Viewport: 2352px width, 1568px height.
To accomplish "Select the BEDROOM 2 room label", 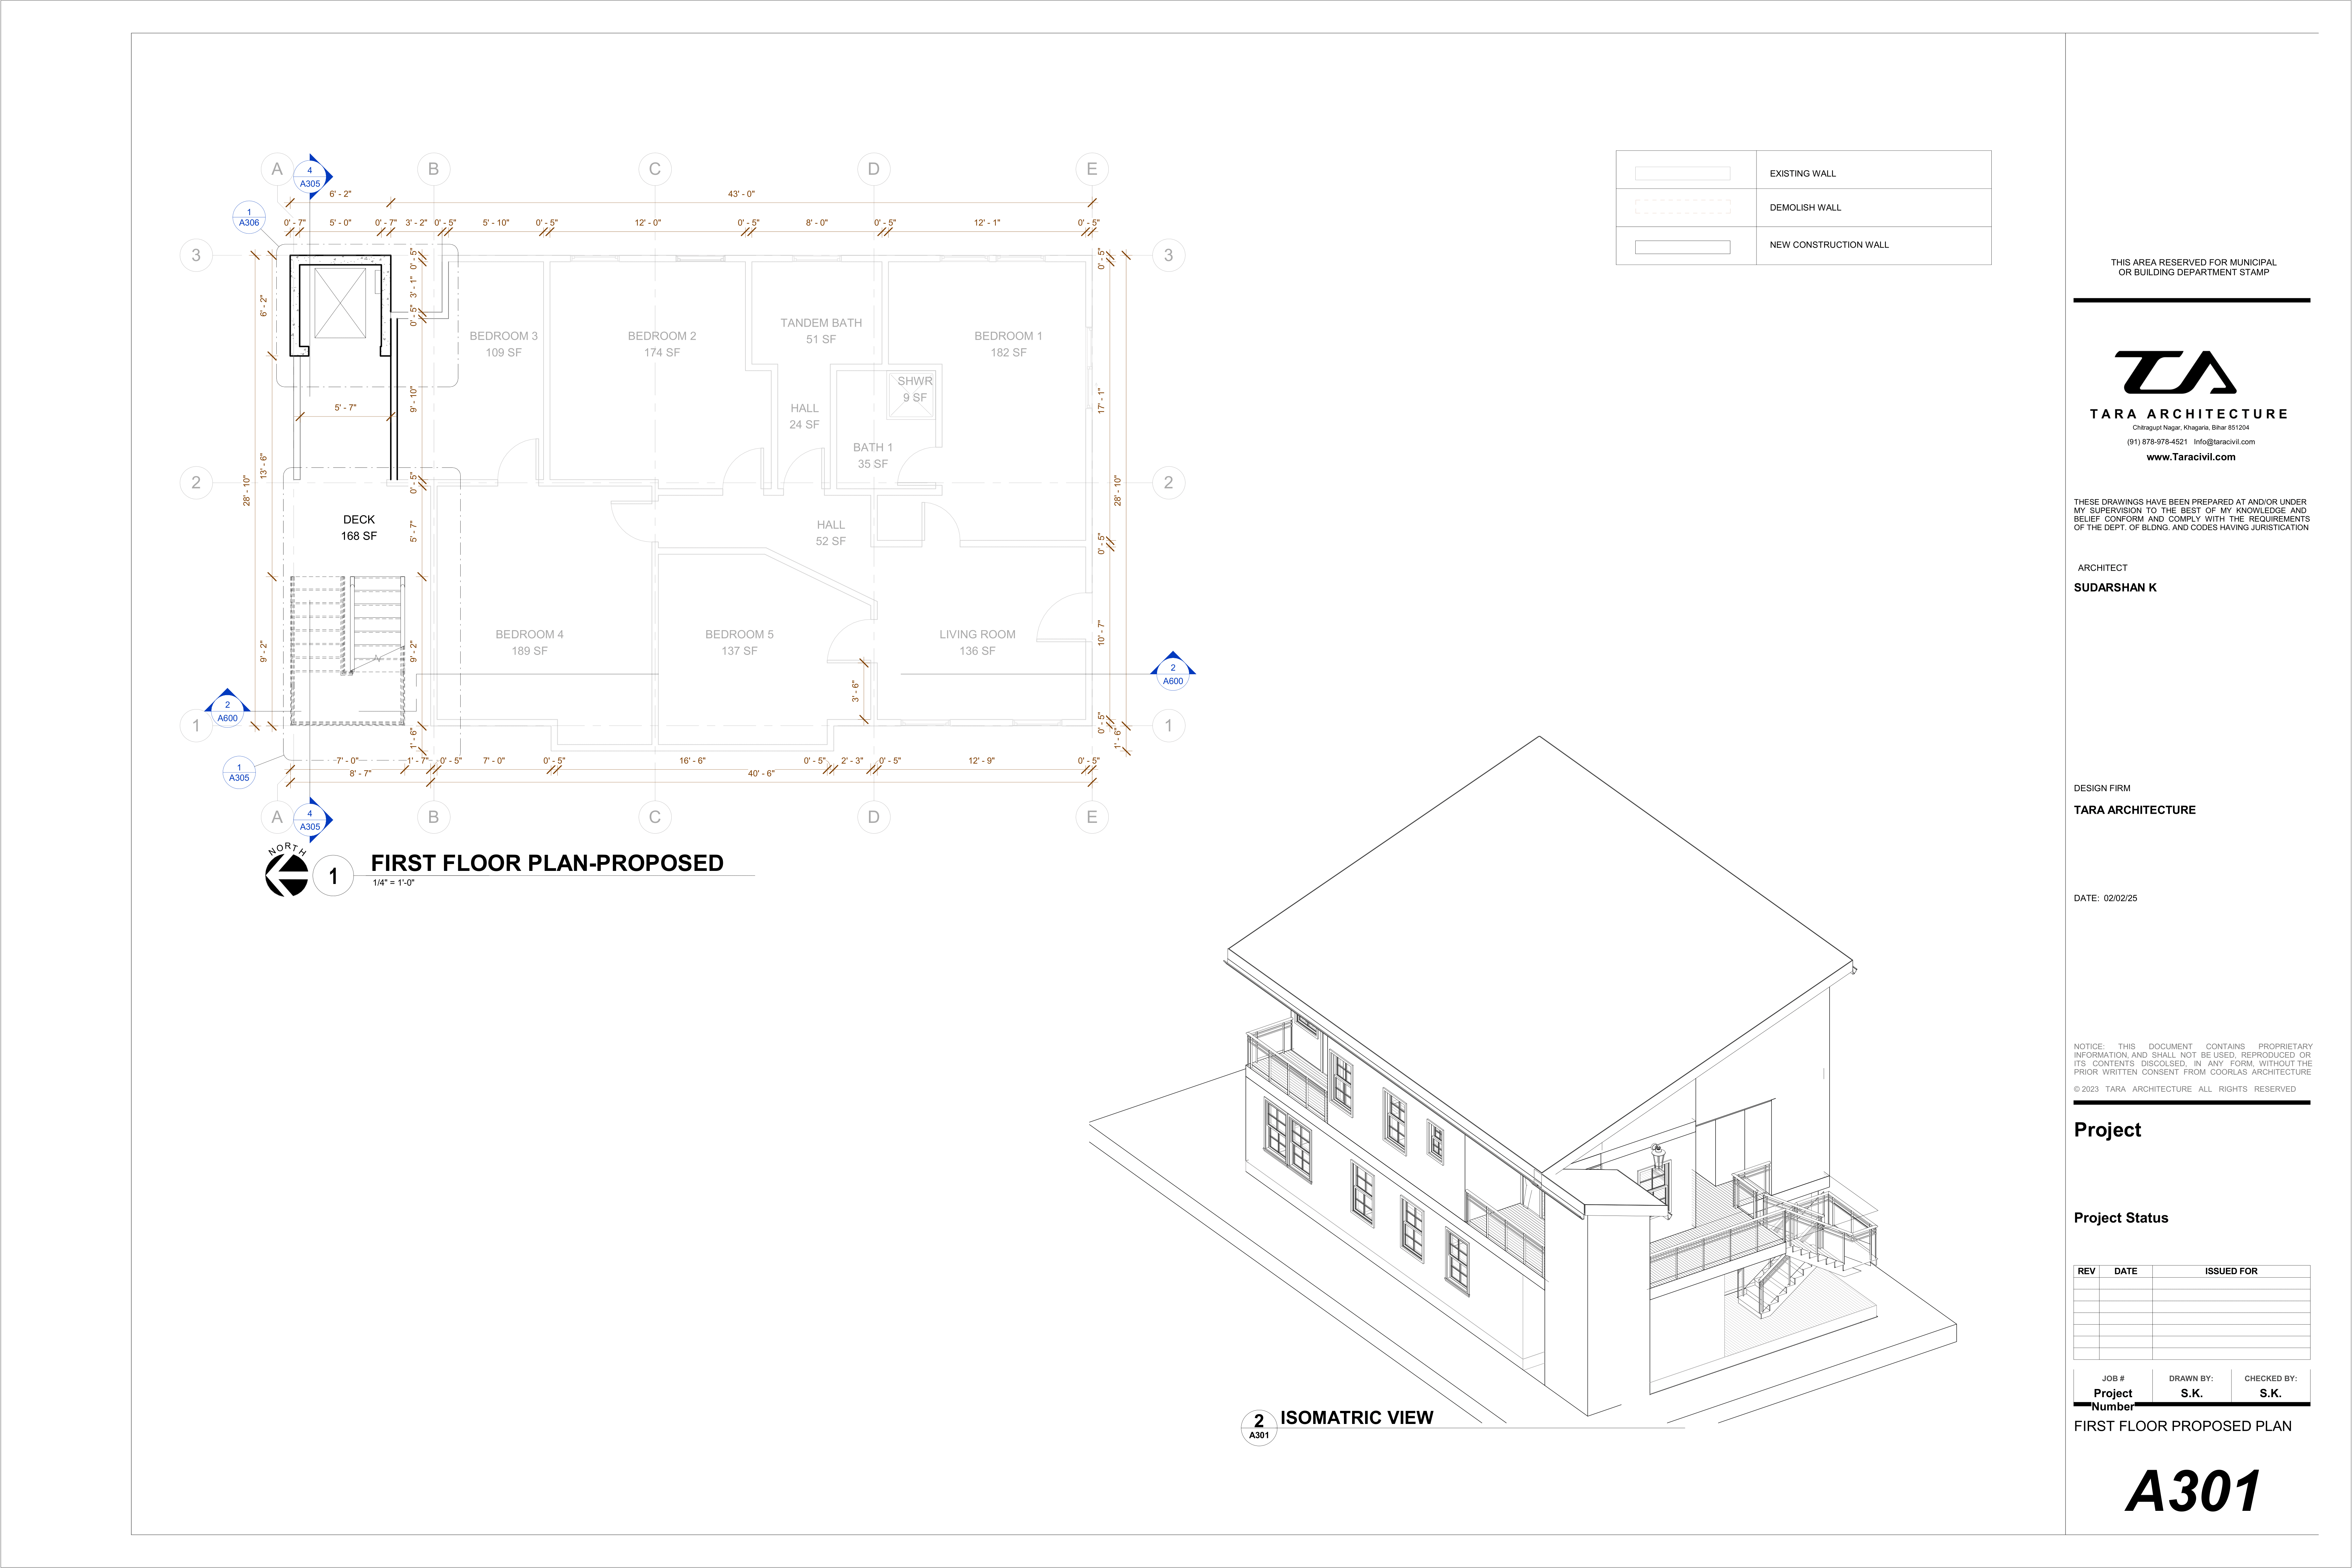I will pos(662,344).
